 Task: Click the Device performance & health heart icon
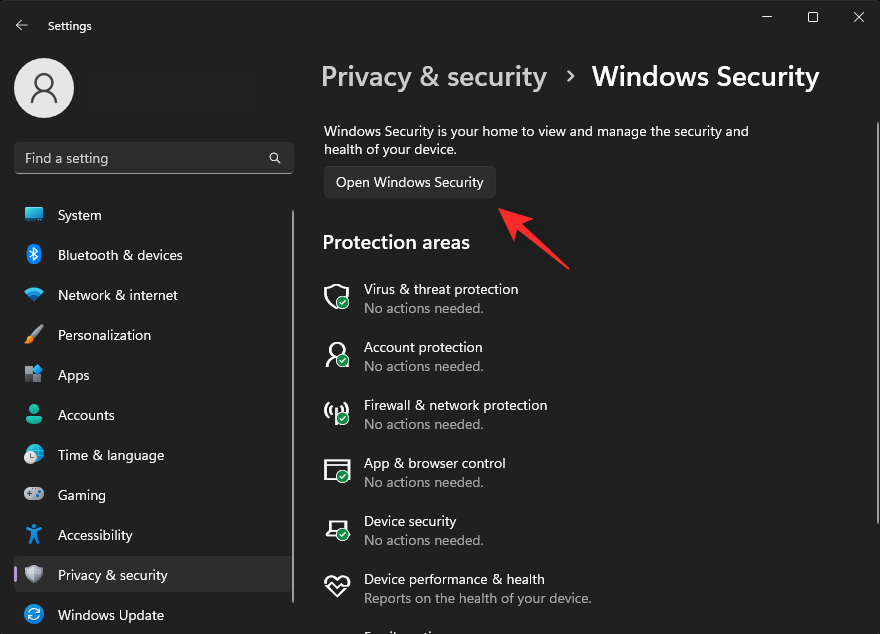tap(336, 587)
